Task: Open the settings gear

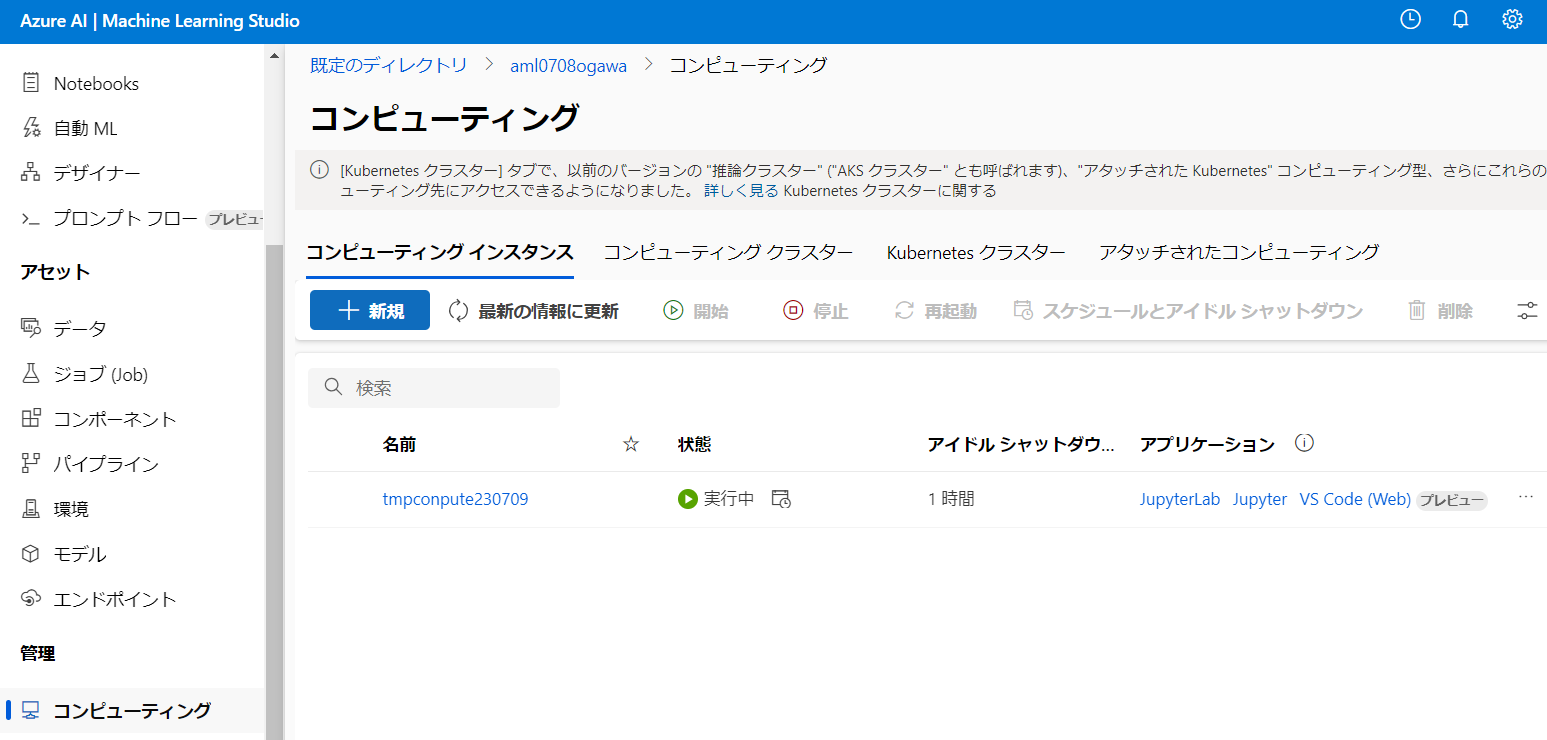Action: (1512, 19)
